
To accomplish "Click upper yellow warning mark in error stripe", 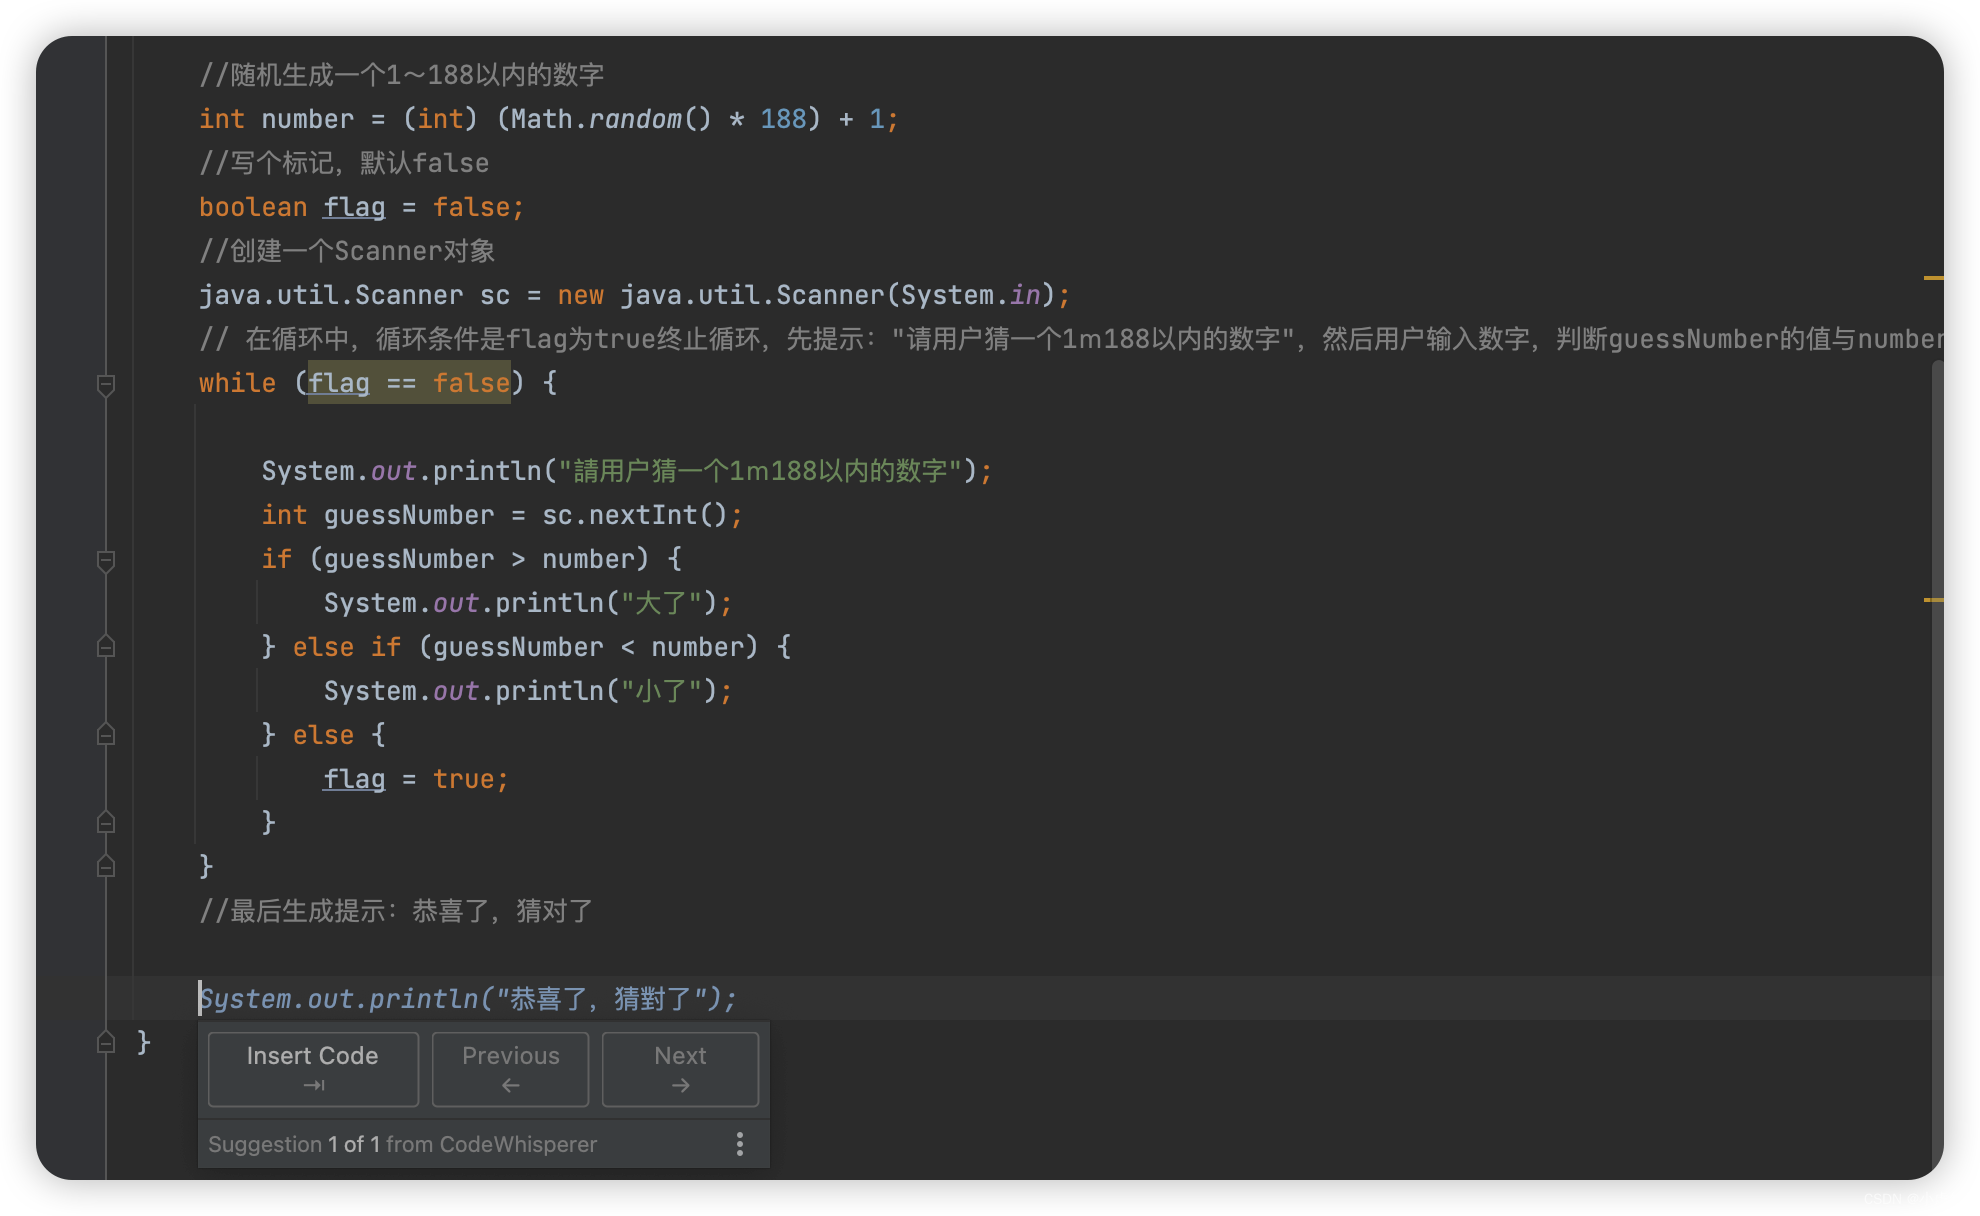I will click(1933, 277).
